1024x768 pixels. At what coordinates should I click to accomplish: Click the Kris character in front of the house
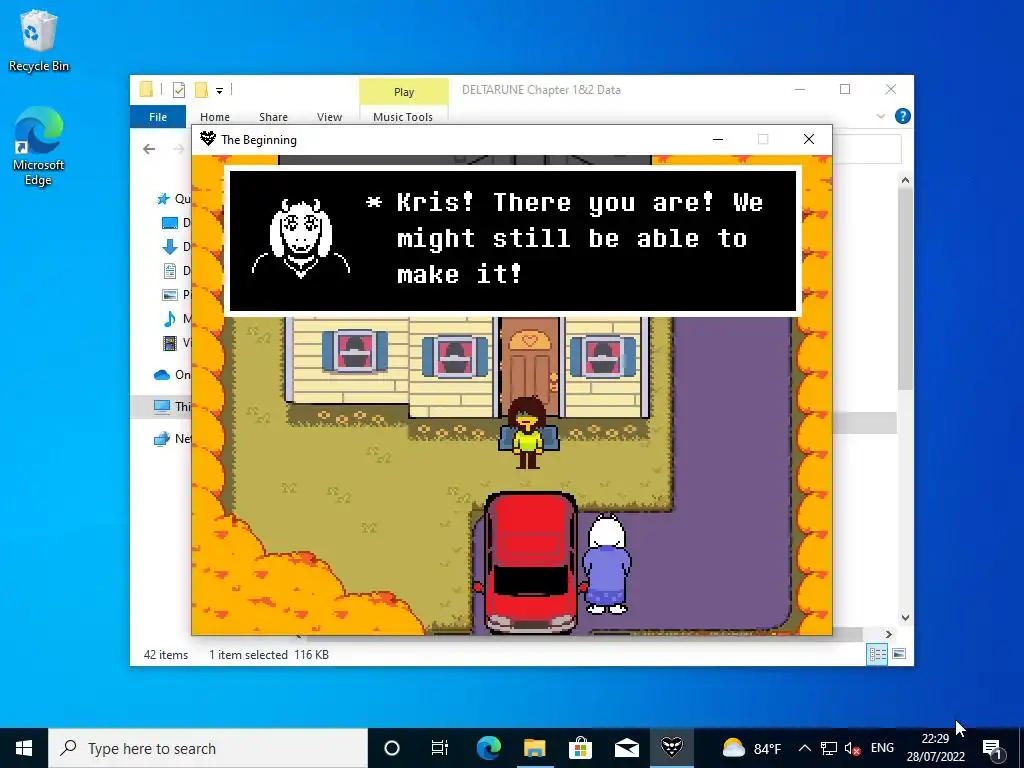527,432
